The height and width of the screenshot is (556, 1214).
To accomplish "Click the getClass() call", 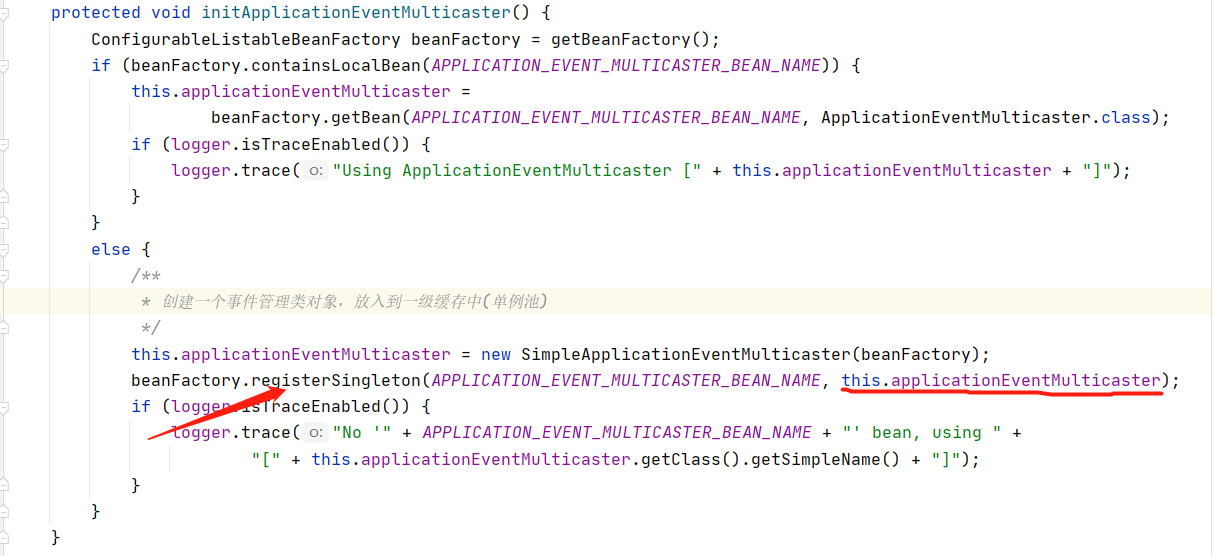I will [686, 459].
